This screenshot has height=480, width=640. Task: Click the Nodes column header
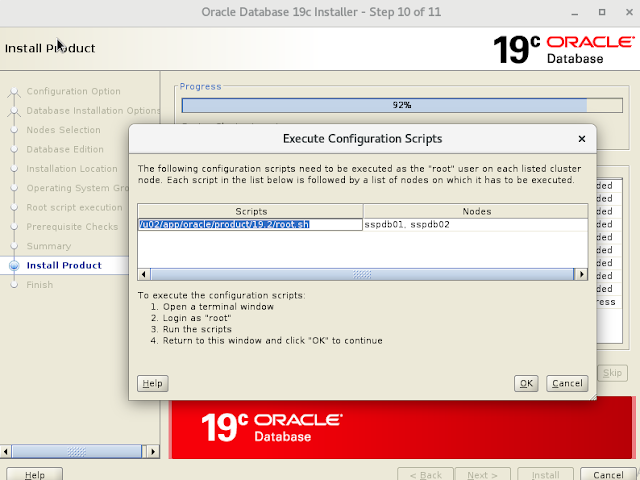coord(476,211)
